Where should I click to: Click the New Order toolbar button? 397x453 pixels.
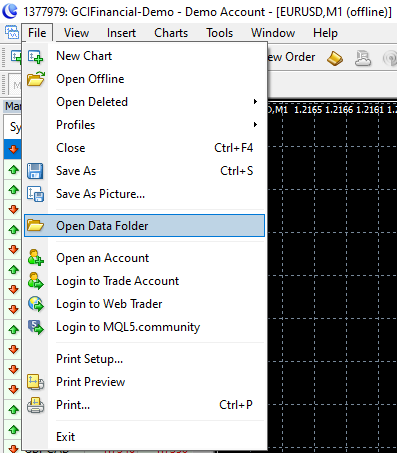292,57
